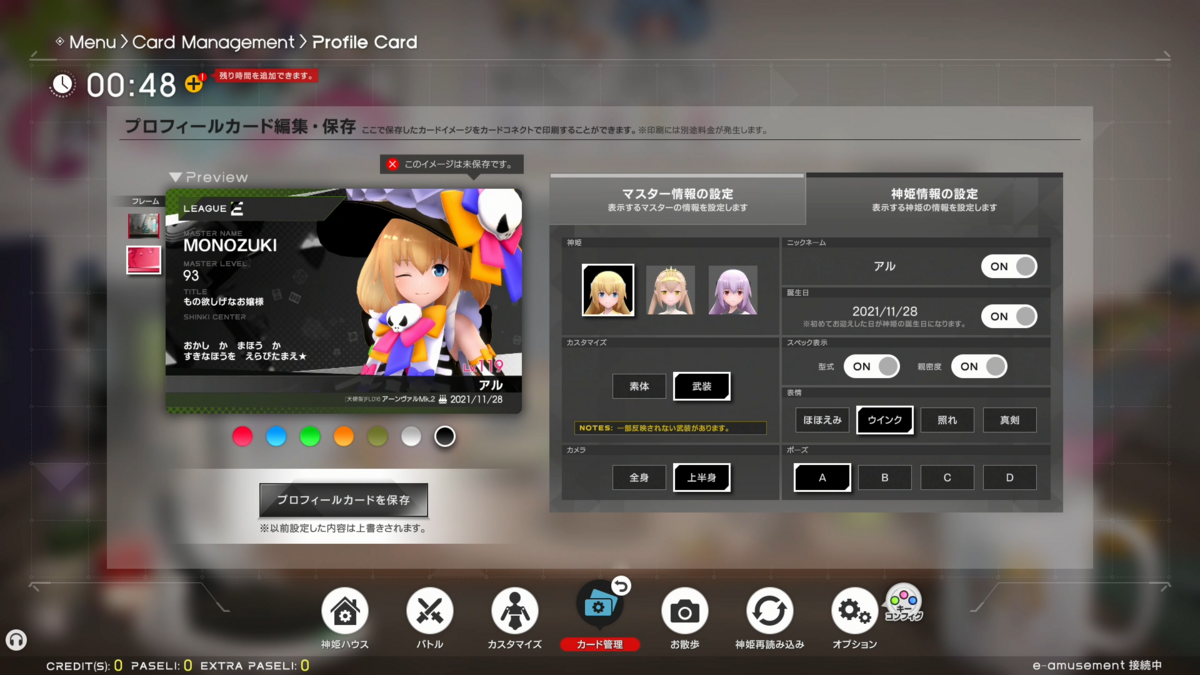The width and height of the screenshot is (1200, 675).
Task: Click the headphone icon at bottom left
Action: [x=16, y=640]
